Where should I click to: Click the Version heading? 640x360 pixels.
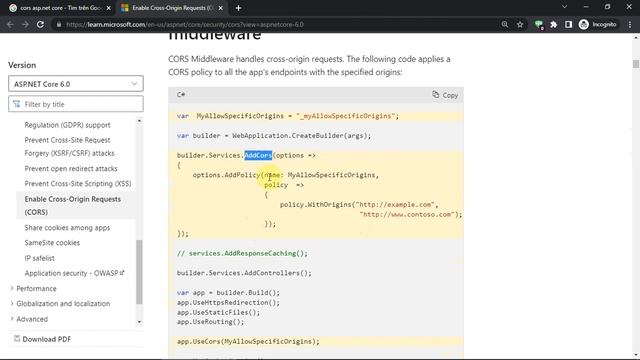click(x=22, y=65)
